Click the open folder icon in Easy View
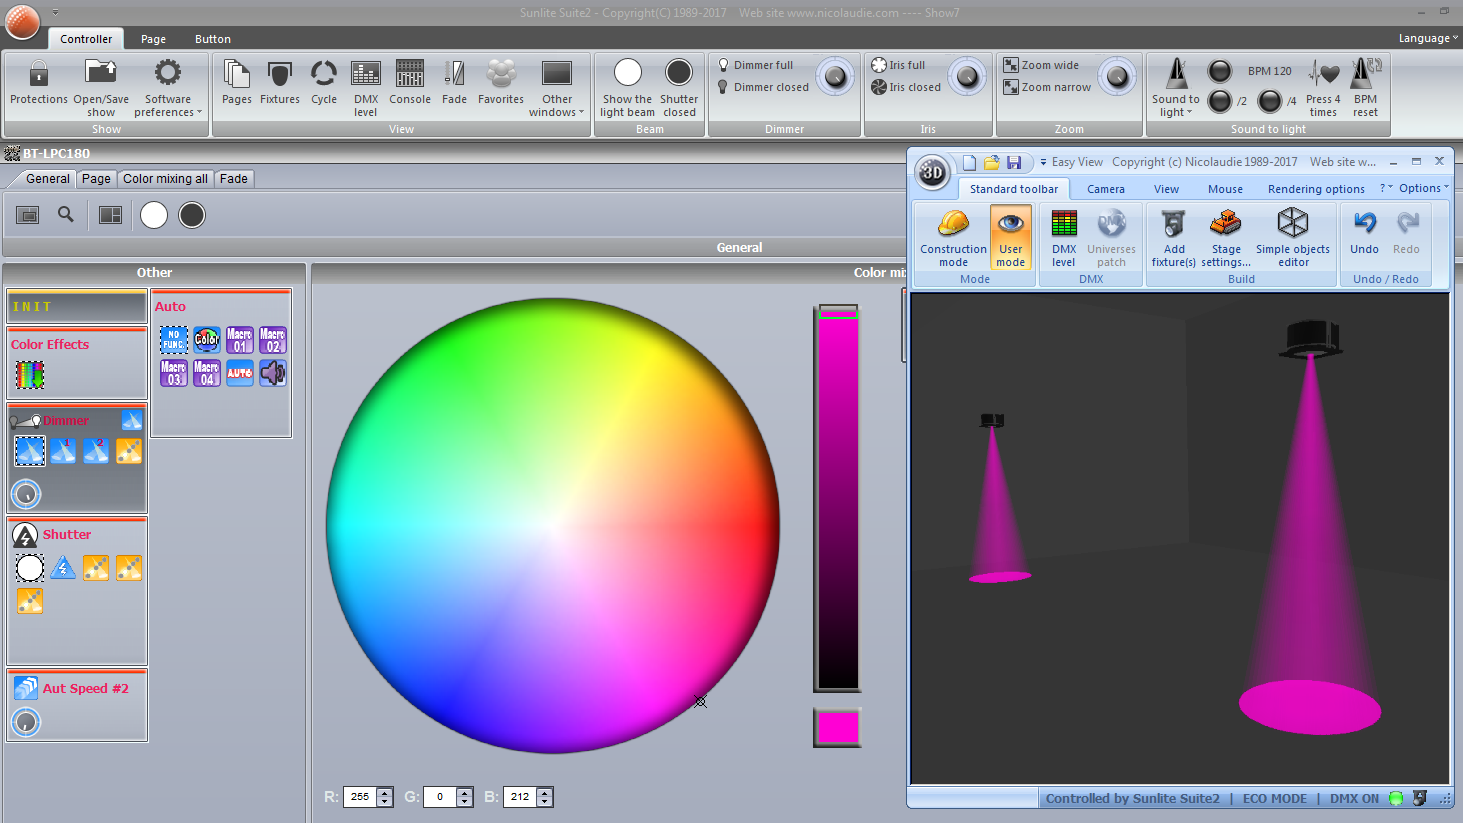 click(x=991, y=162)
